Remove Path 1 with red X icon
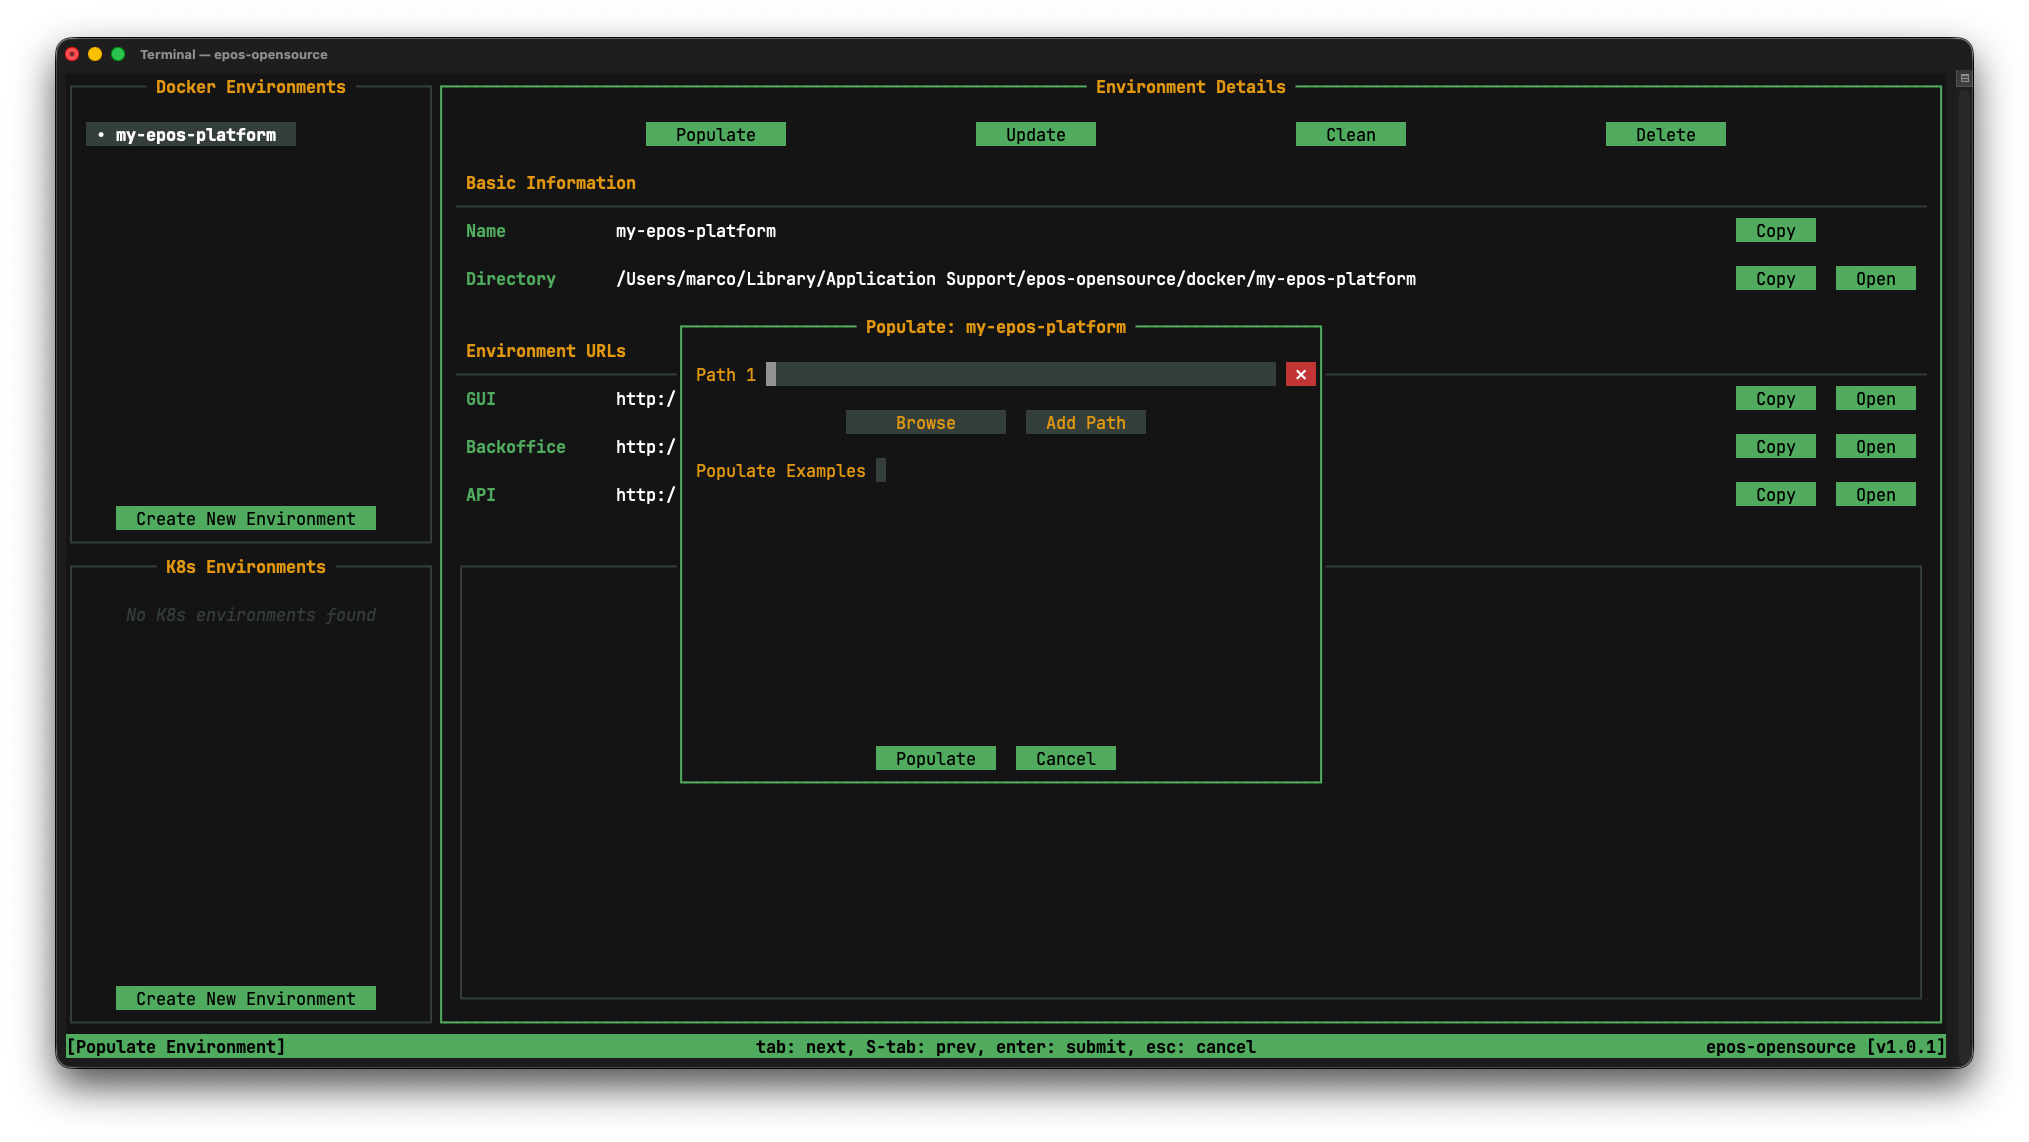The width and height of the screenshot is (2029, 1142). coord(1300,374)
